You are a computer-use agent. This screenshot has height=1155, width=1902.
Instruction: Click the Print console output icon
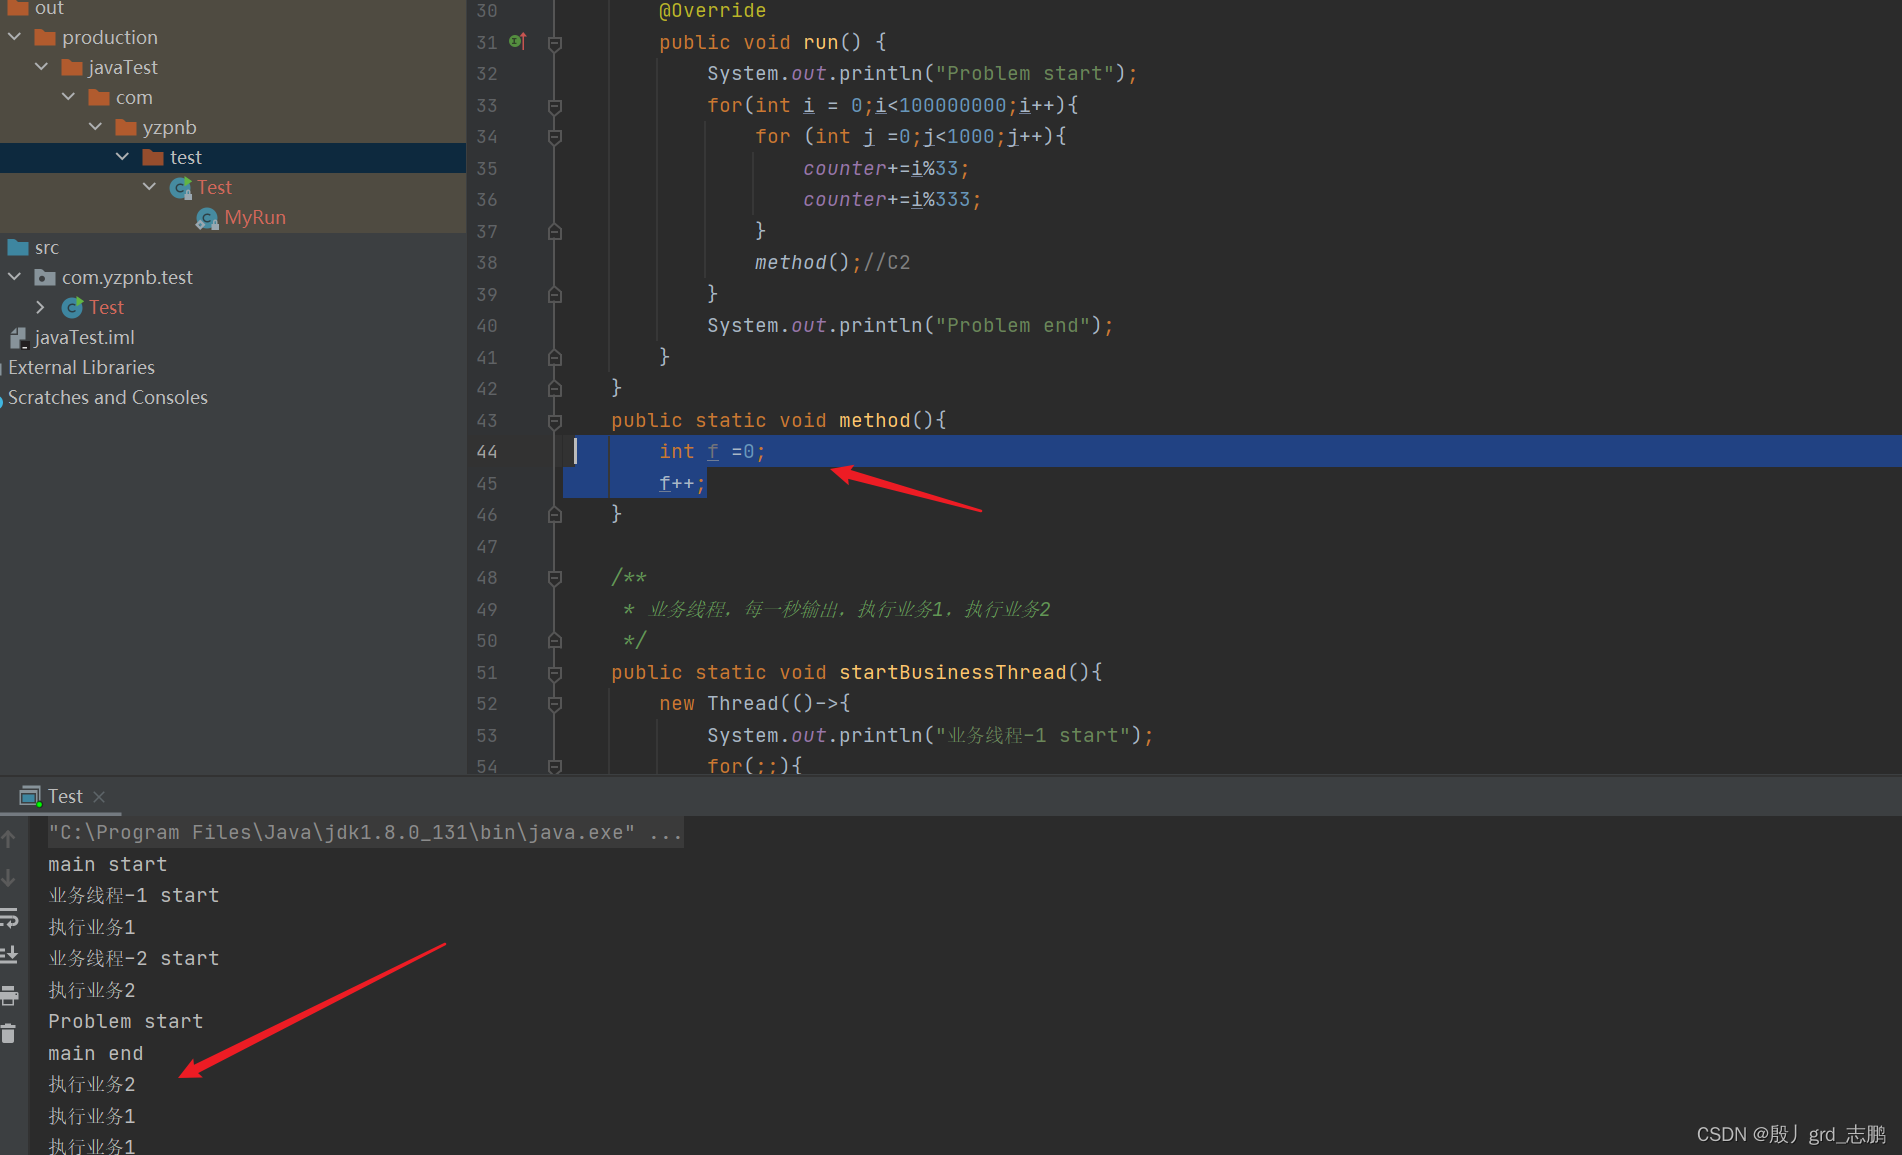coord(9,995)
